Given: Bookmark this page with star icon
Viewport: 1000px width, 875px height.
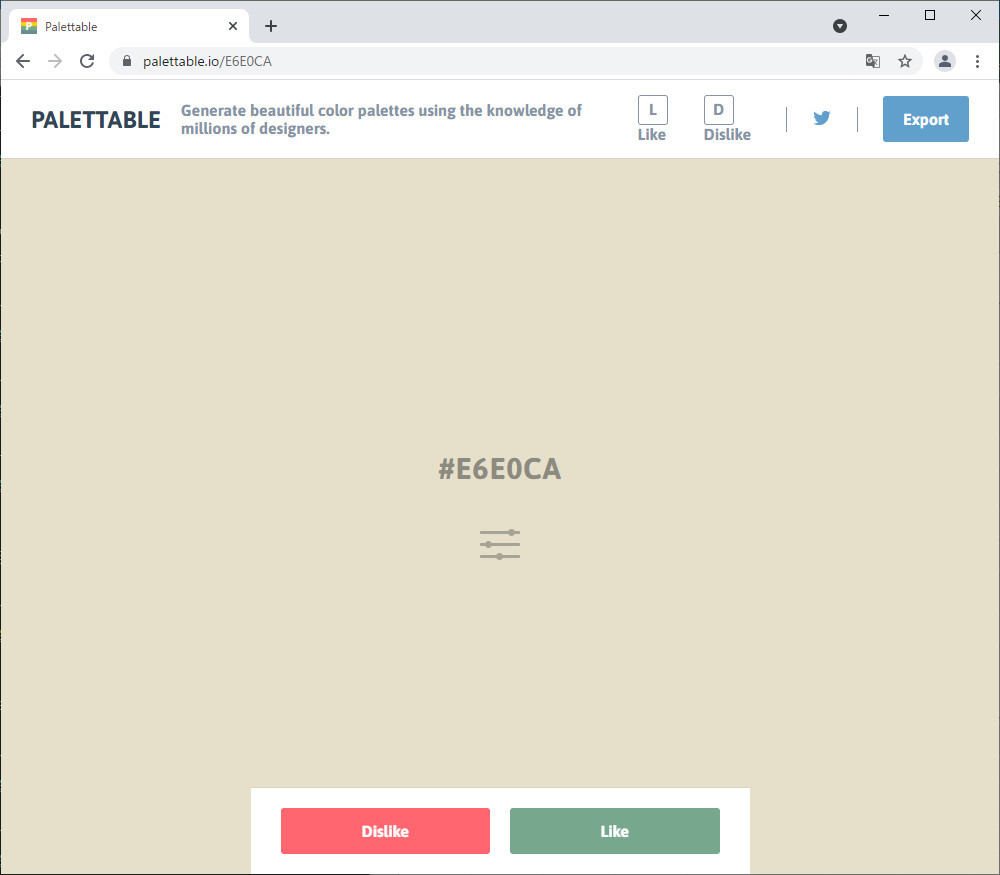Looking at the screenshot, I should [904, 61].
